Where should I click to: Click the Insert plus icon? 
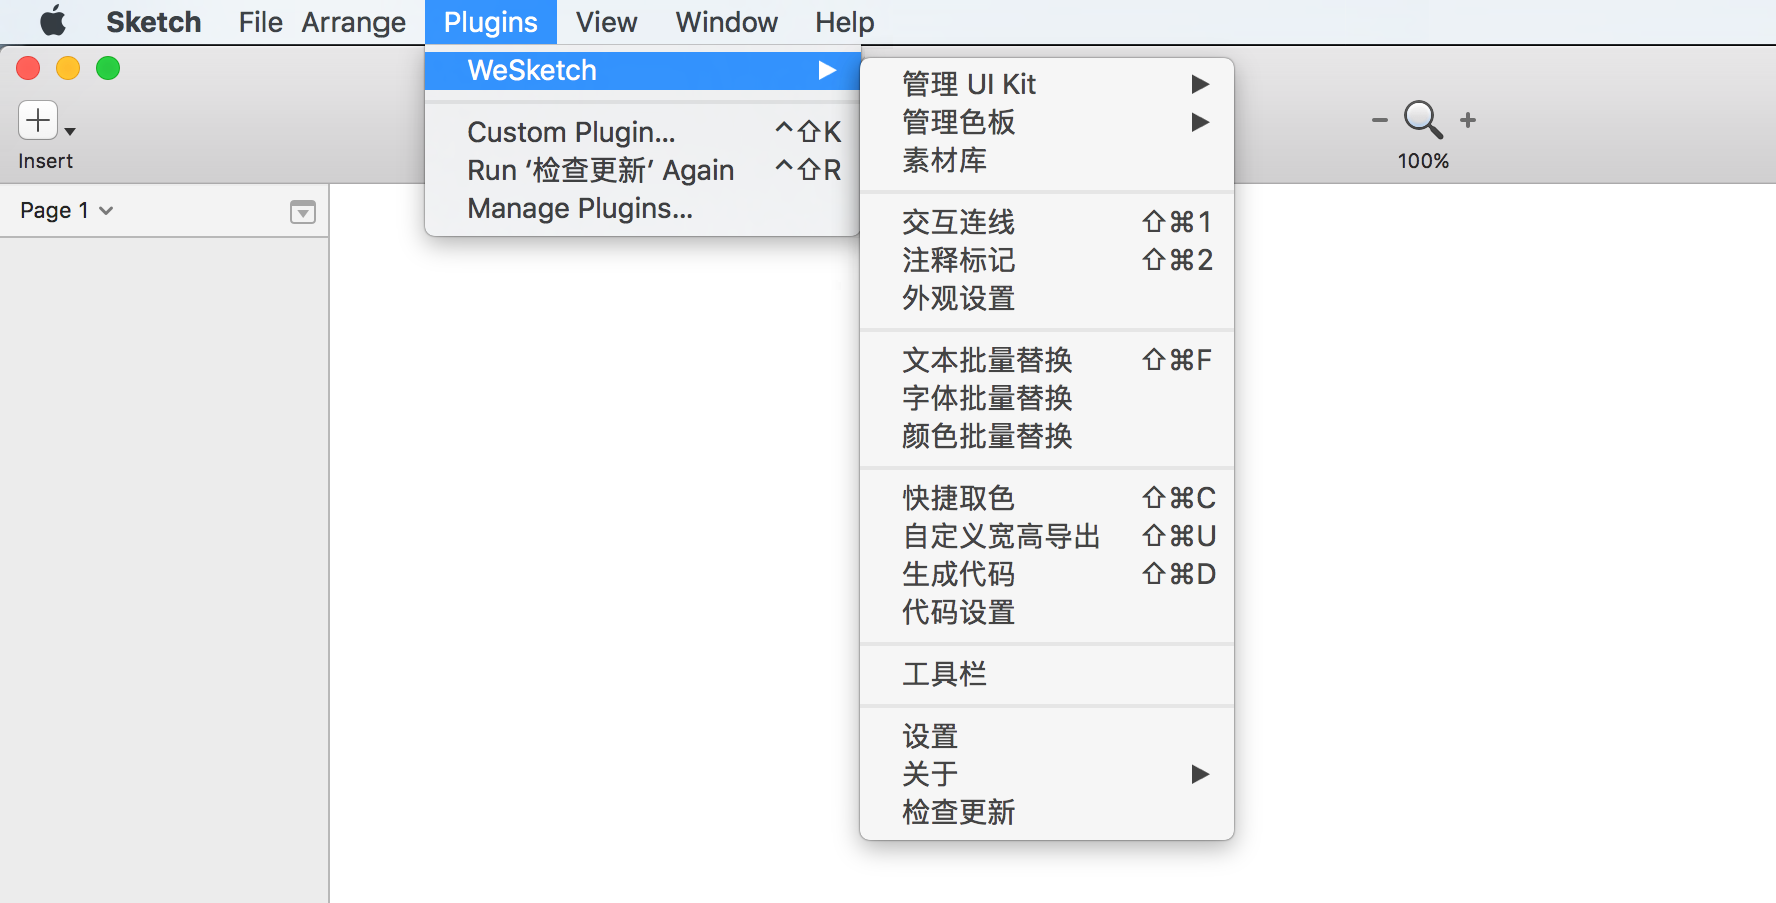pyautogui.click(x=38, y=121)
